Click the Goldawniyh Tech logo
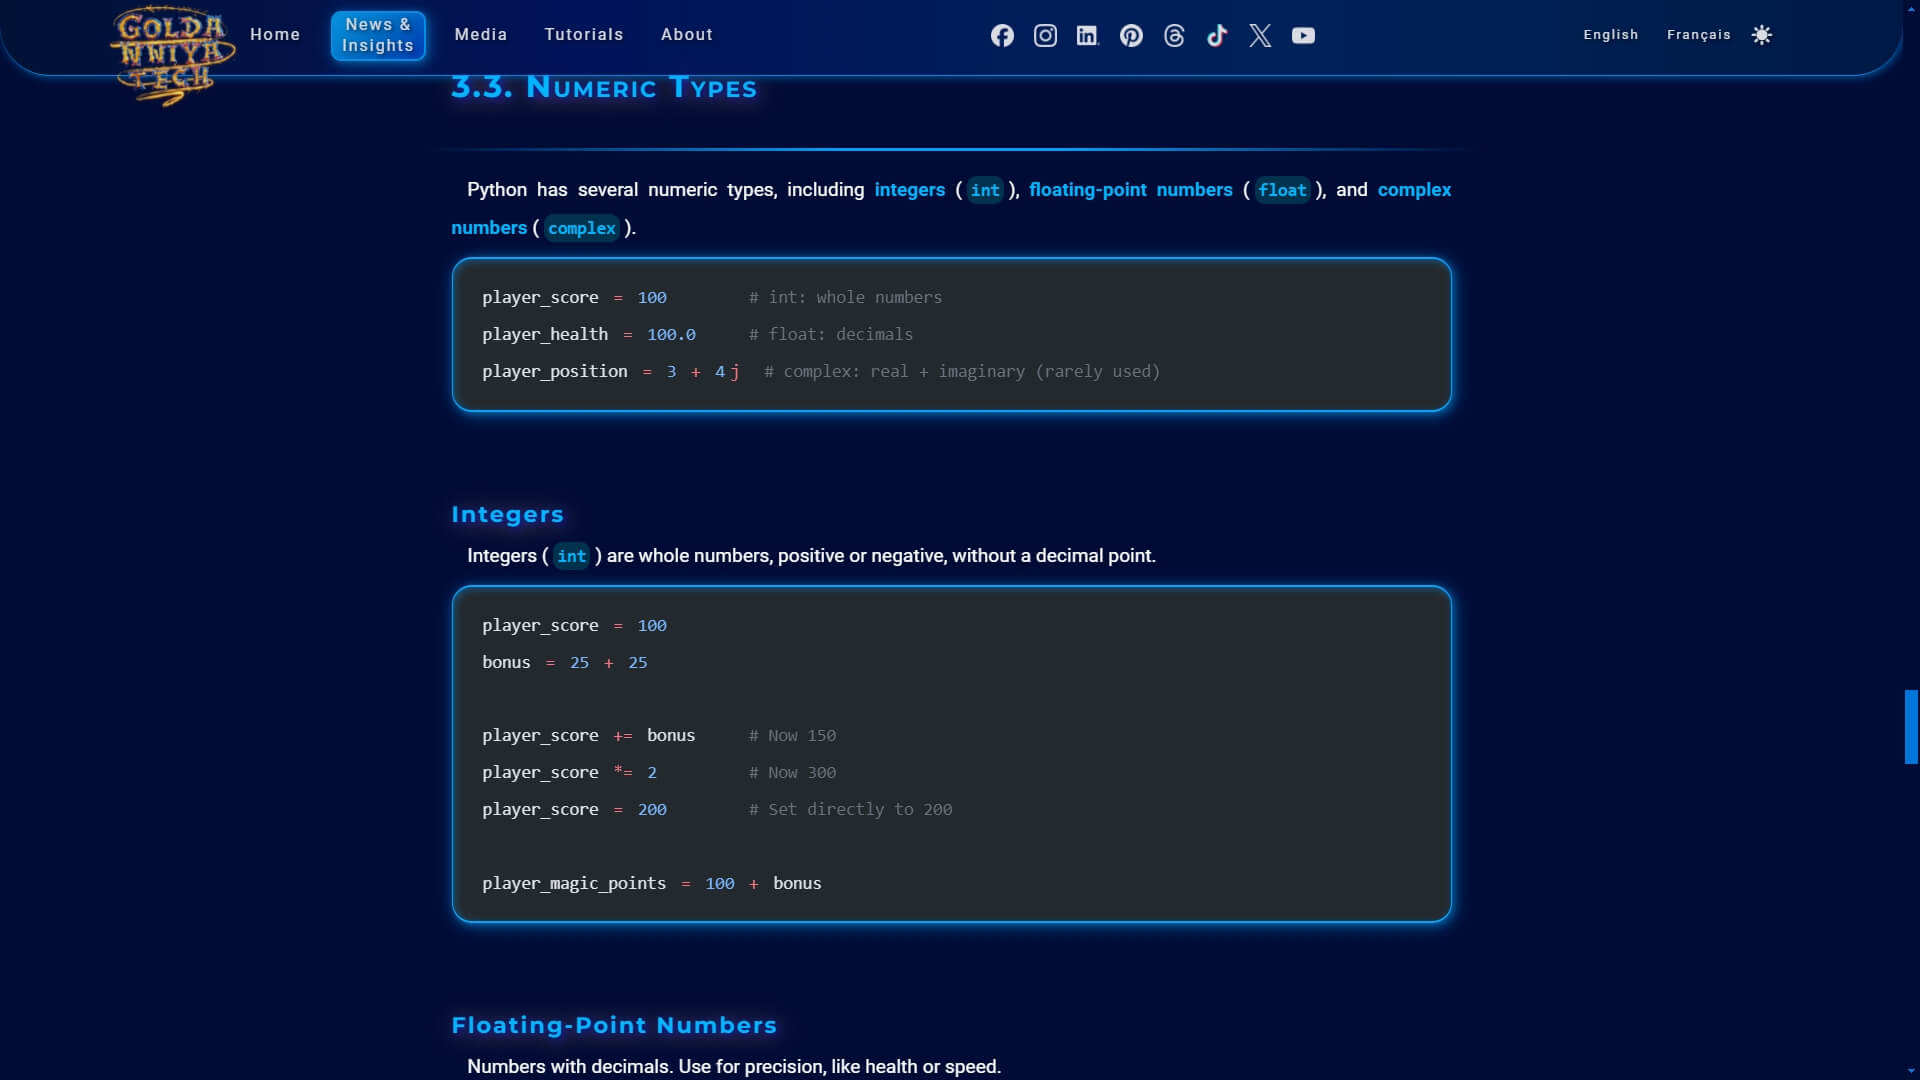The image size is (1920, 1080). (172, 55)
